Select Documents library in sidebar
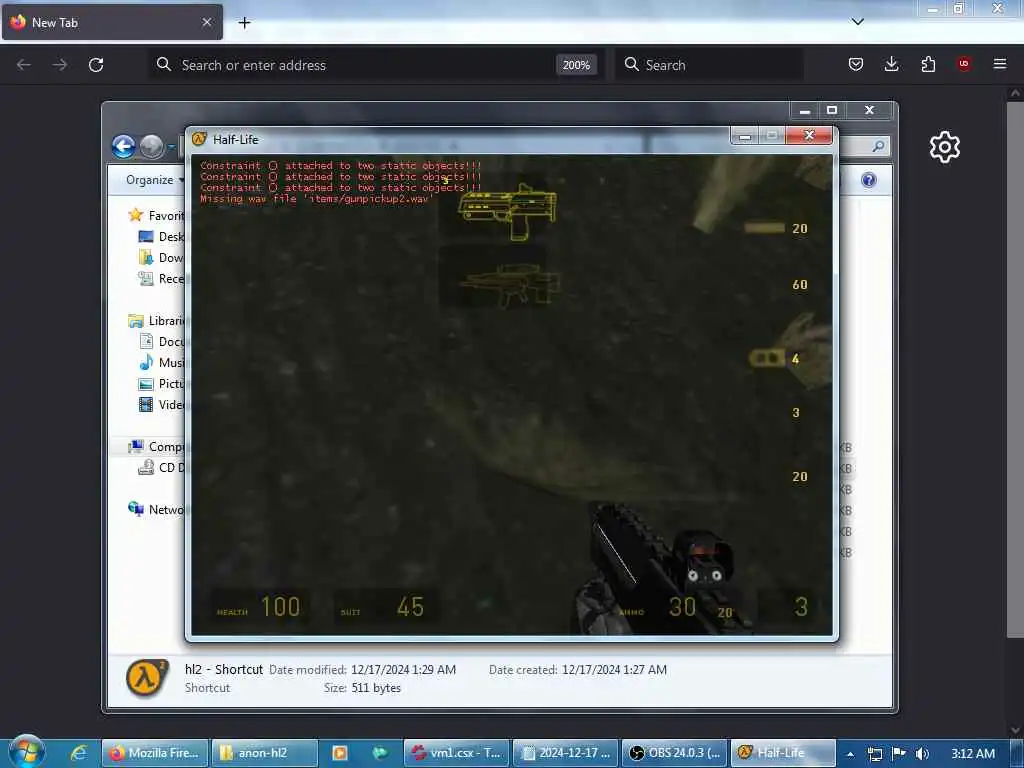This screenshot has height=768, width=1024. click(x=162, y=341)
